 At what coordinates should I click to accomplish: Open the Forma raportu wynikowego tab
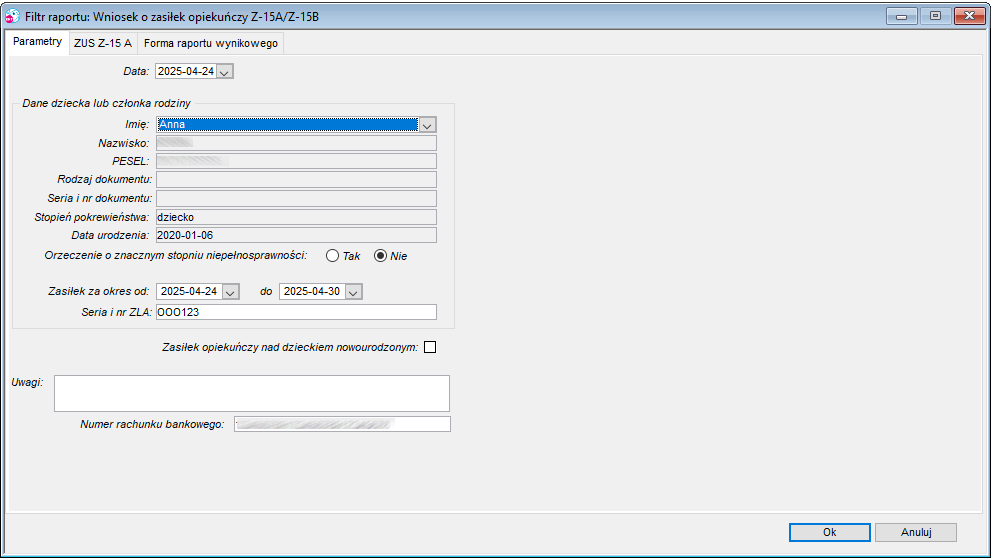point(211,43)
